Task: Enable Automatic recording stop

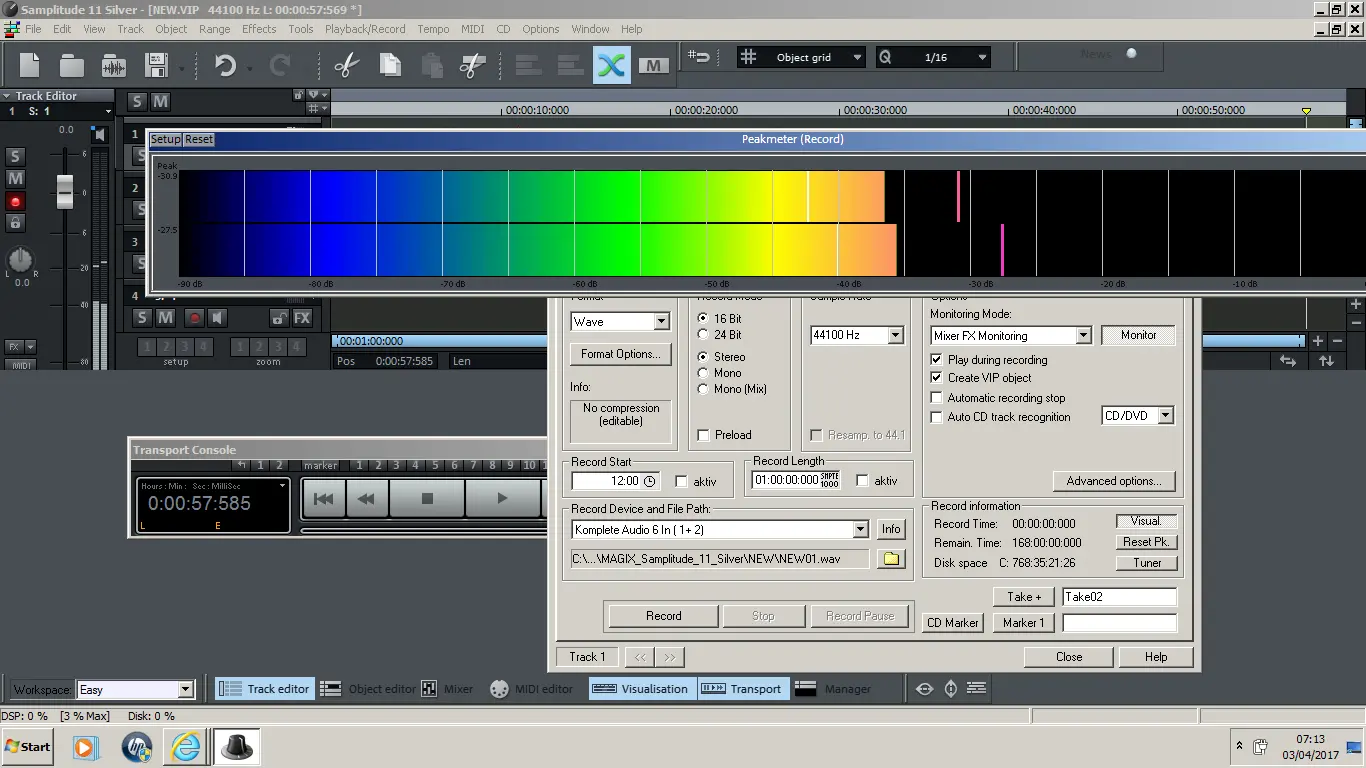Action: 937,398
